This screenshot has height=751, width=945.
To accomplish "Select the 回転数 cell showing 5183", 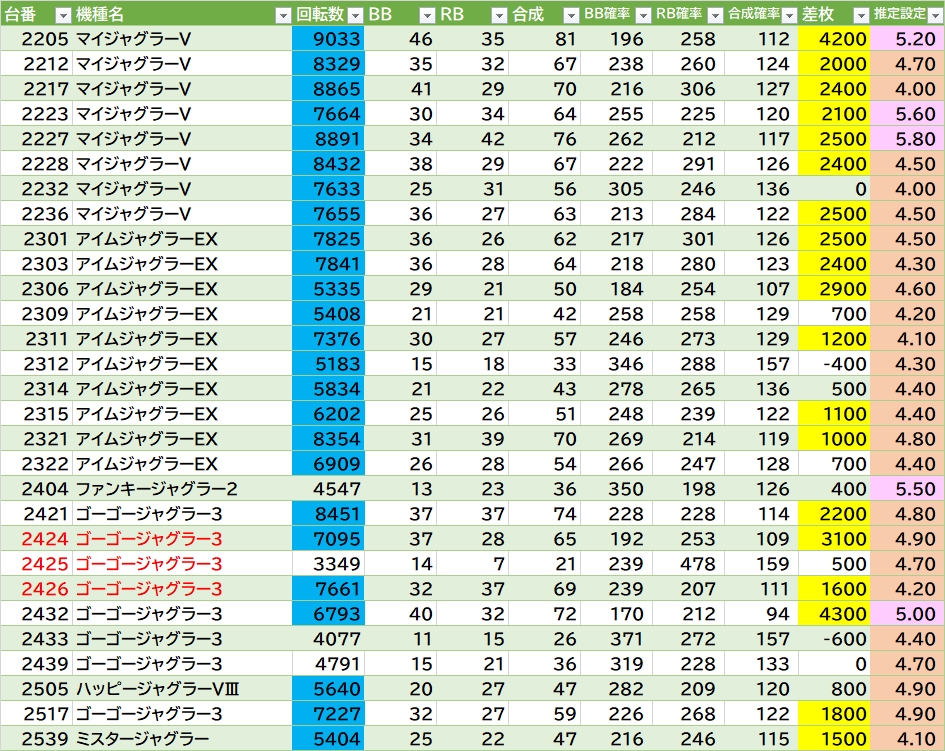I will click(x=328, y=364).
